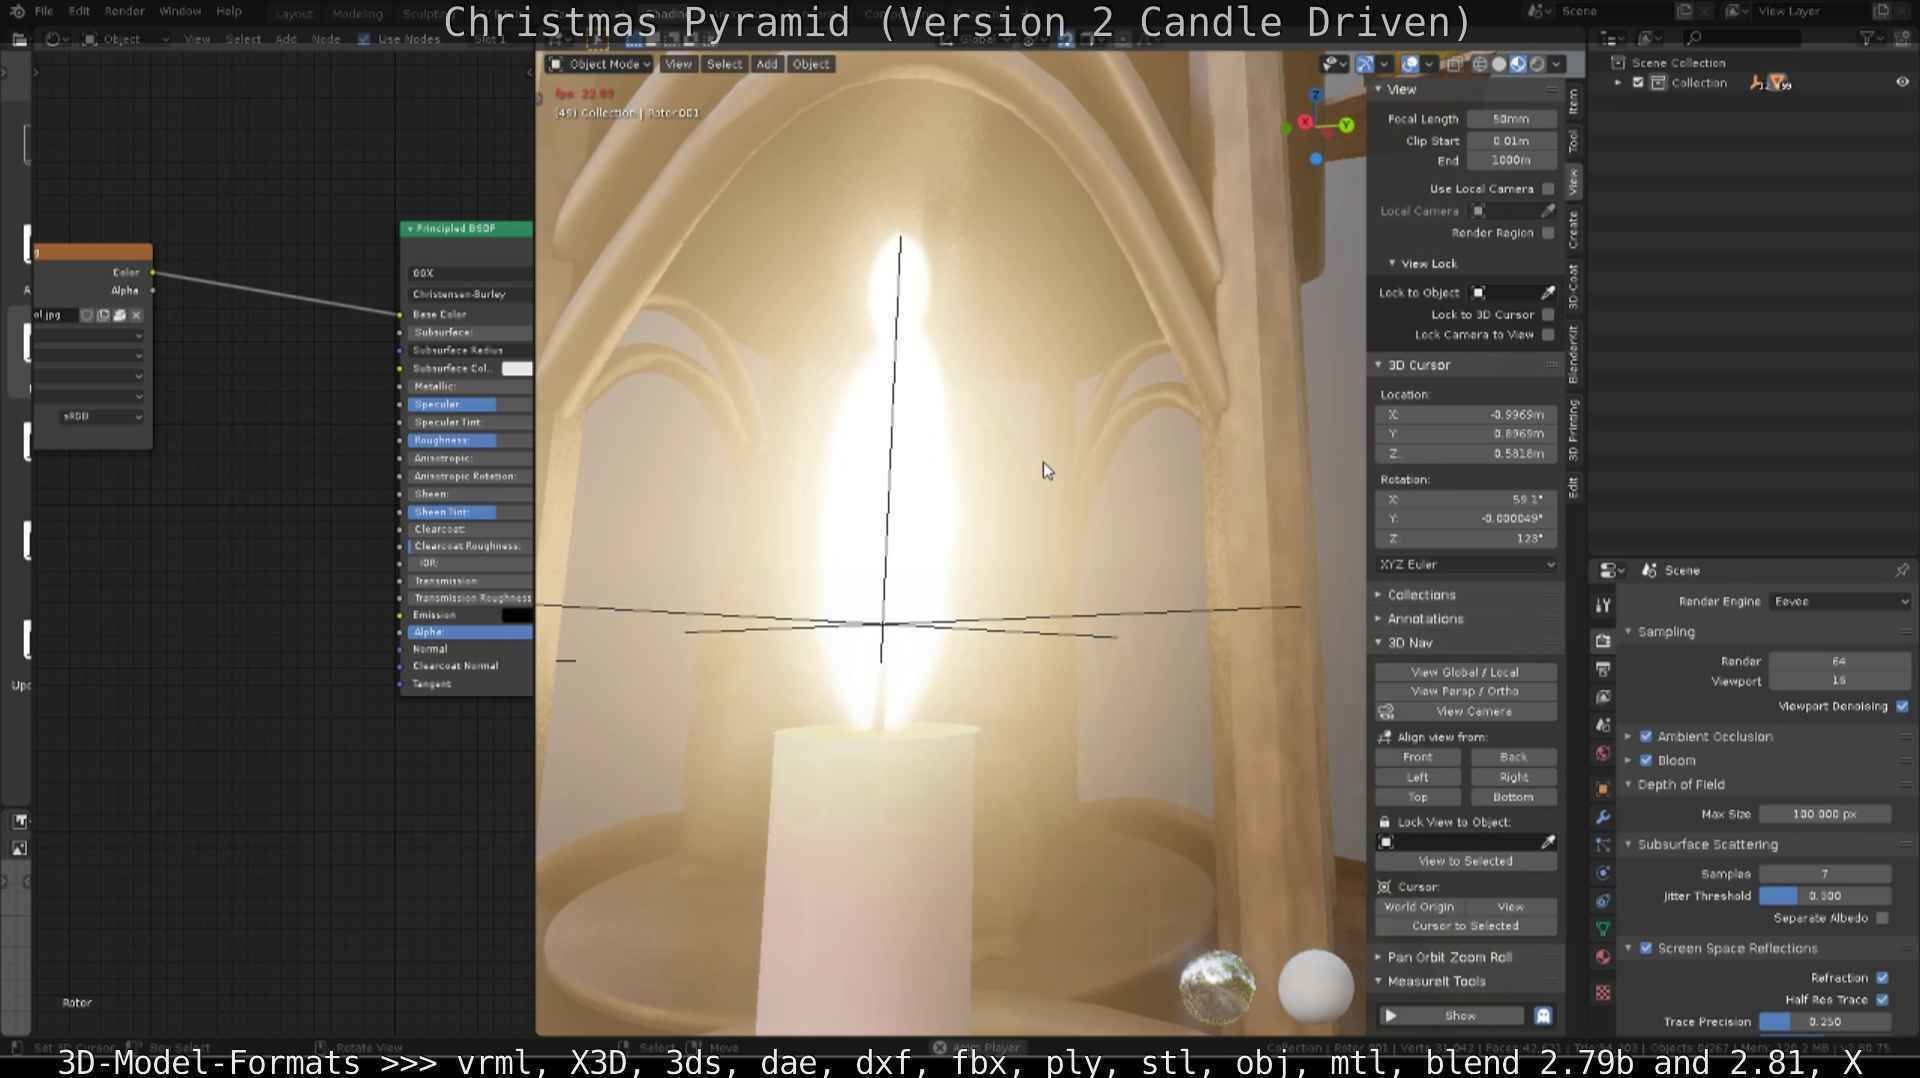Enable Use Local Camera checkbox
1920x1078 pixels.
tap(1548, 189)
